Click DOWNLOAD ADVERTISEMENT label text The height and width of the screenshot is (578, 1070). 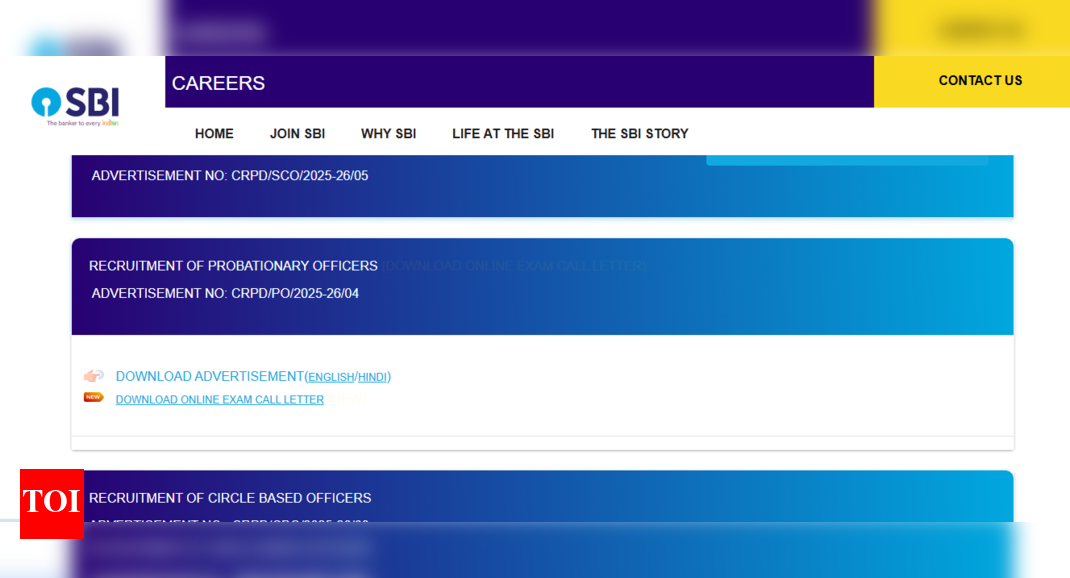tap(209, 377)
